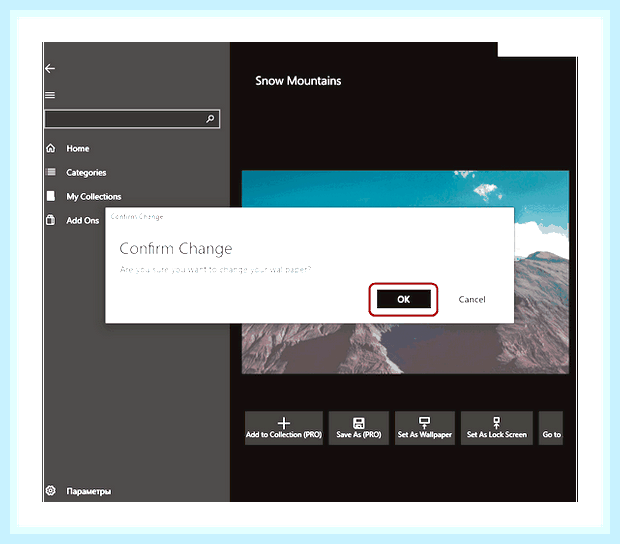Screen dimensions: 620x544
Task: Open My Collections in sidebar
Action: 94,196
